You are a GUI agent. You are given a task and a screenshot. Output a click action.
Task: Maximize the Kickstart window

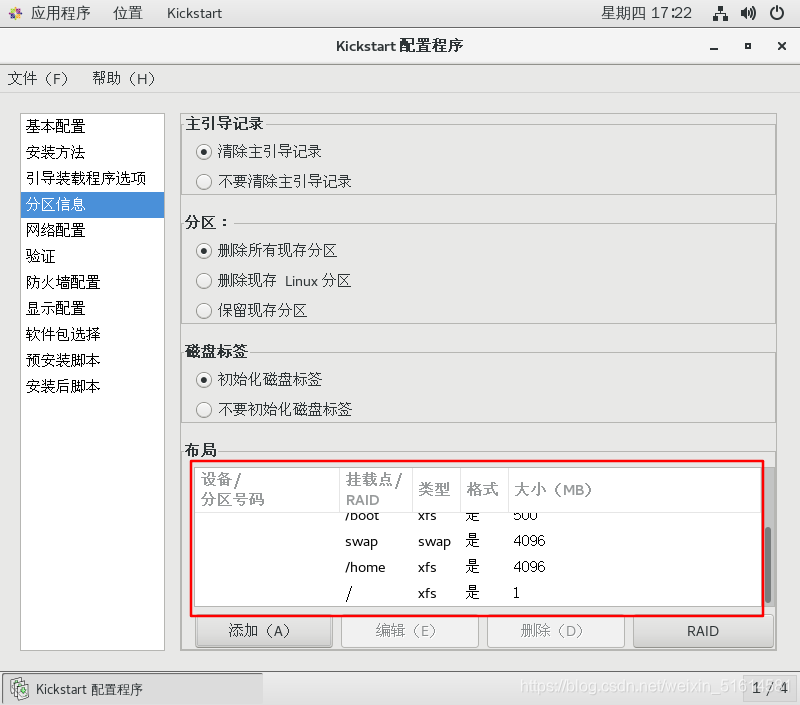(747, 46)
